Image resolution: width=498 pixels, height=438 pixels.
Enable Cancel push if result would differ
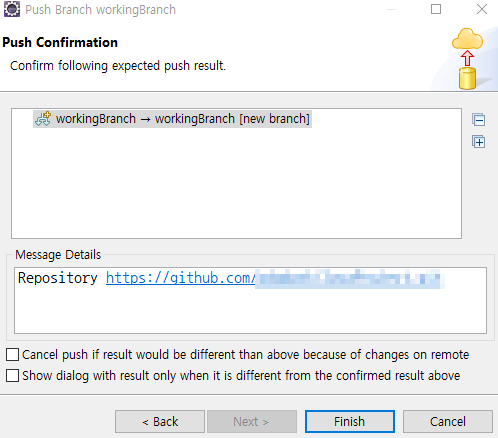tap(12, 355)
